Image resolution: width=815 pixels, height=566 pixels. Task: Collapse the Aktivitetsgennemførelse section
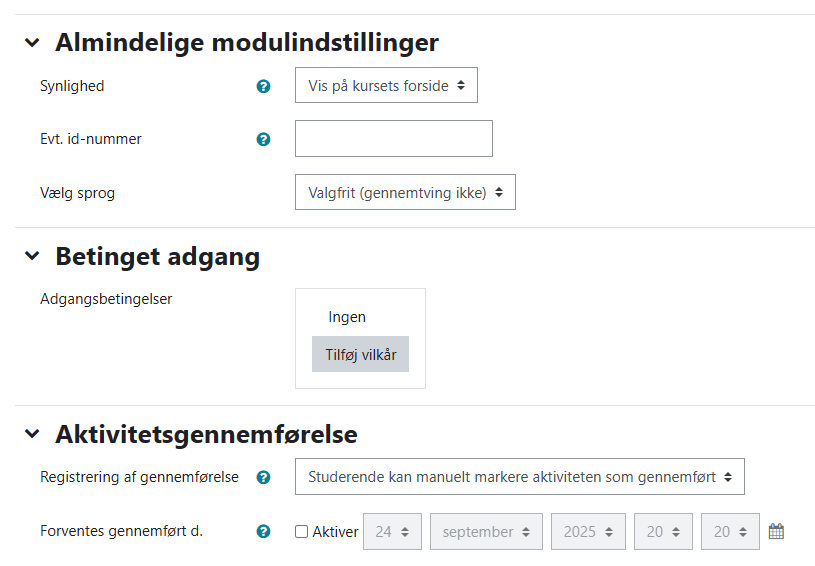click(x=33, y=434)
